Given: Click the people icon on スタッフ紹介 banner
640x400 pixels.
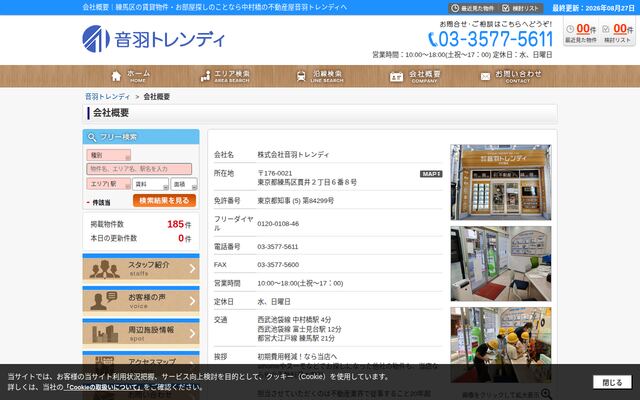Looking at the screenshot, I should 105,269.
